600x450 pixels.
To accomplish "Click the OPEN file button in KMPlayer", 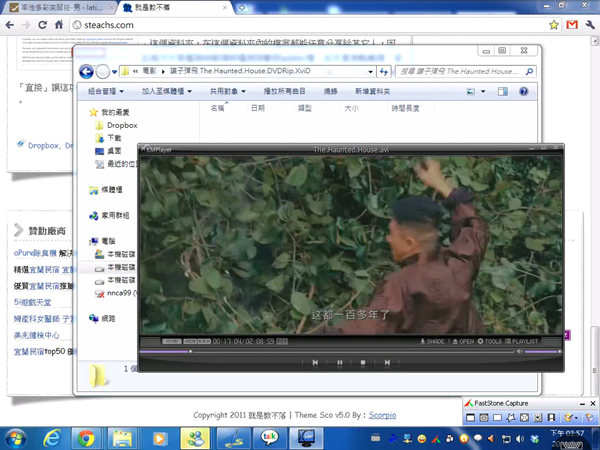I will point(464,341).
